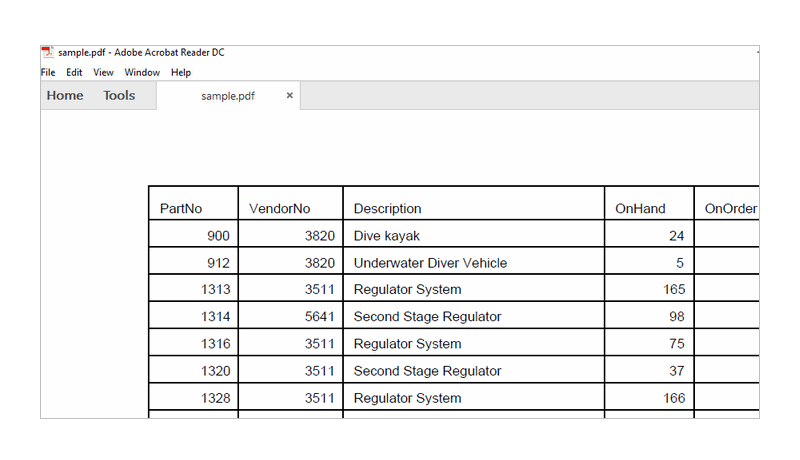Open the Help menu

[180, 73]
